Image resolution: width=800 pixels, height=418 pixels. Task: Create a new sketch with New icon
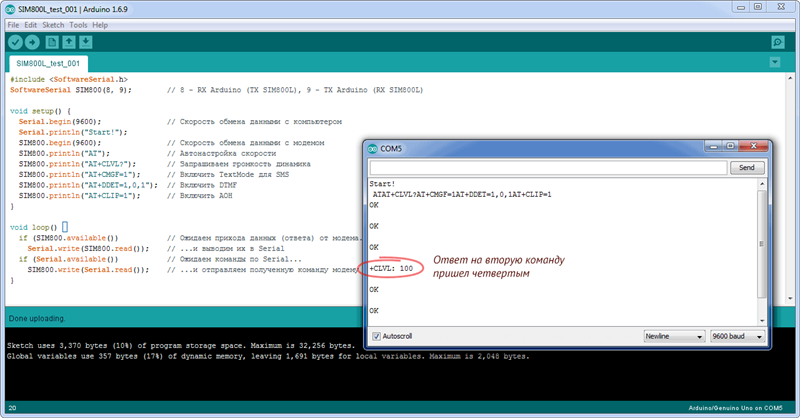click(x=51, y=42)
